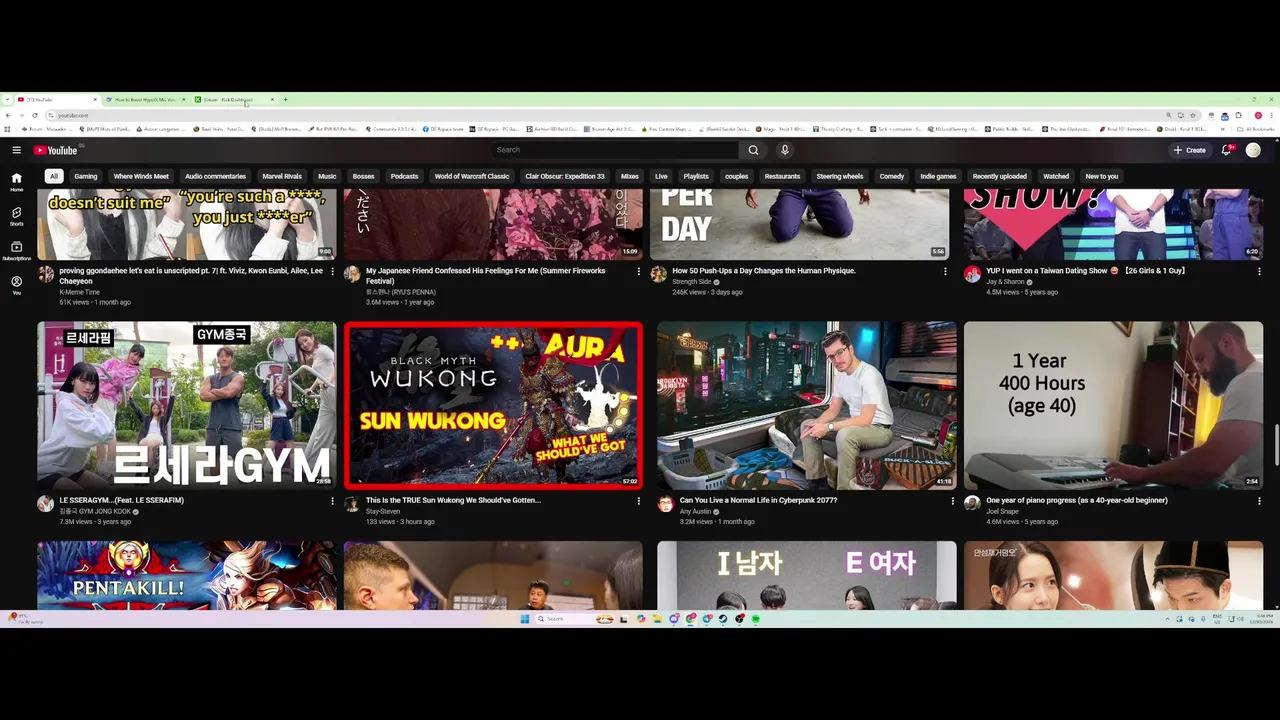Open the You section in sidebar
This screenshot has height=720, width=1280.
[16, 286]
